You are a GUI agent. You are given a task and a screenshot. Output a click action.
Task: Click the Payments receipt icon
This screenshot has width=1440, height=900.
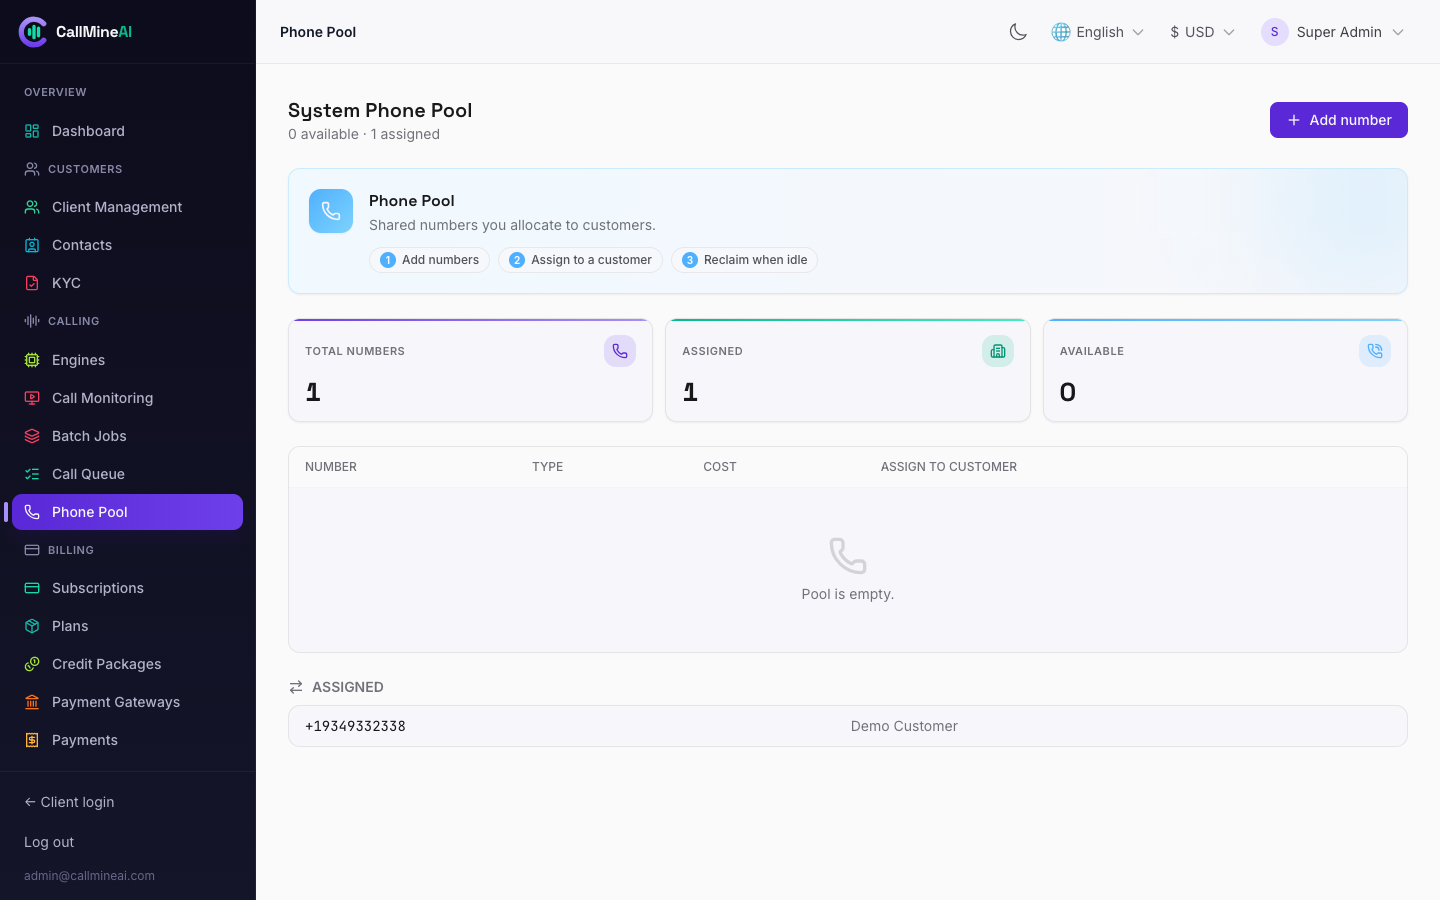pos(32,740)
